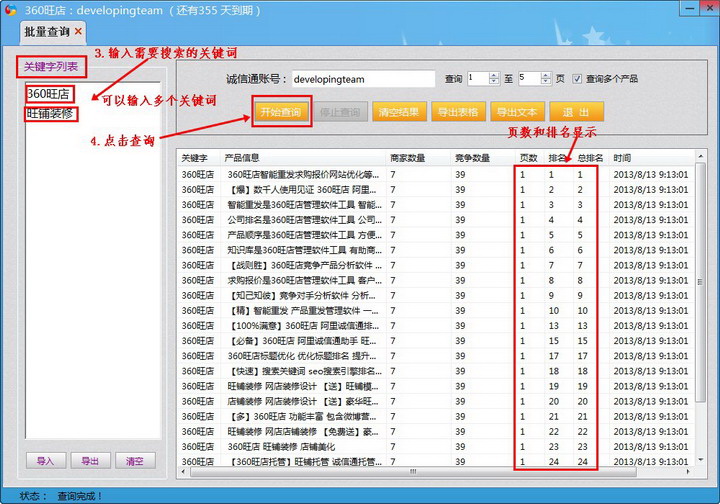Click the horizontal scrollbar thumb
The height and width of the screenshot is (504, 720).
(413, 471)
